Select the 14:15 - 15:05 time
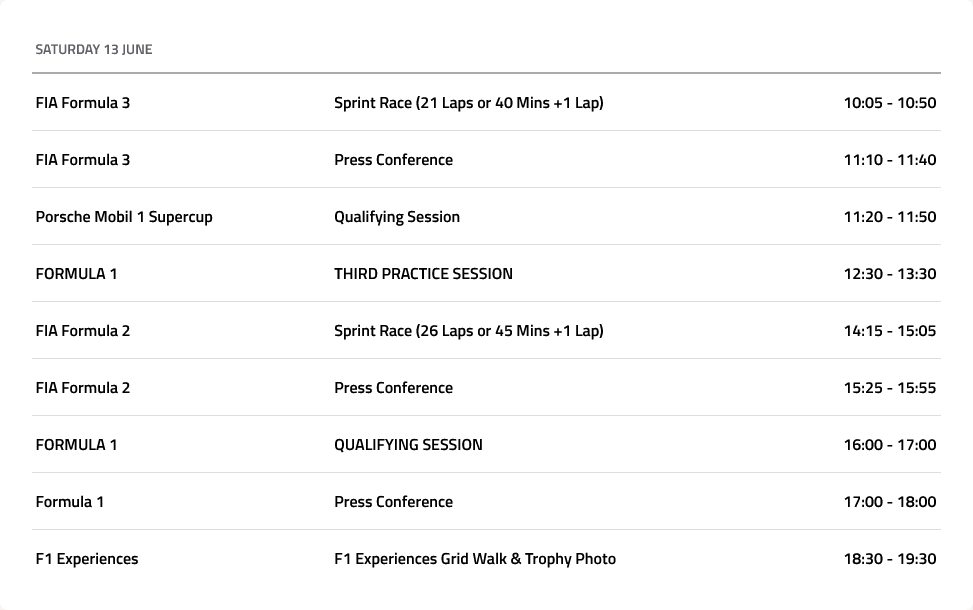Screen dimensions: 973x610 tap(890, 331)
